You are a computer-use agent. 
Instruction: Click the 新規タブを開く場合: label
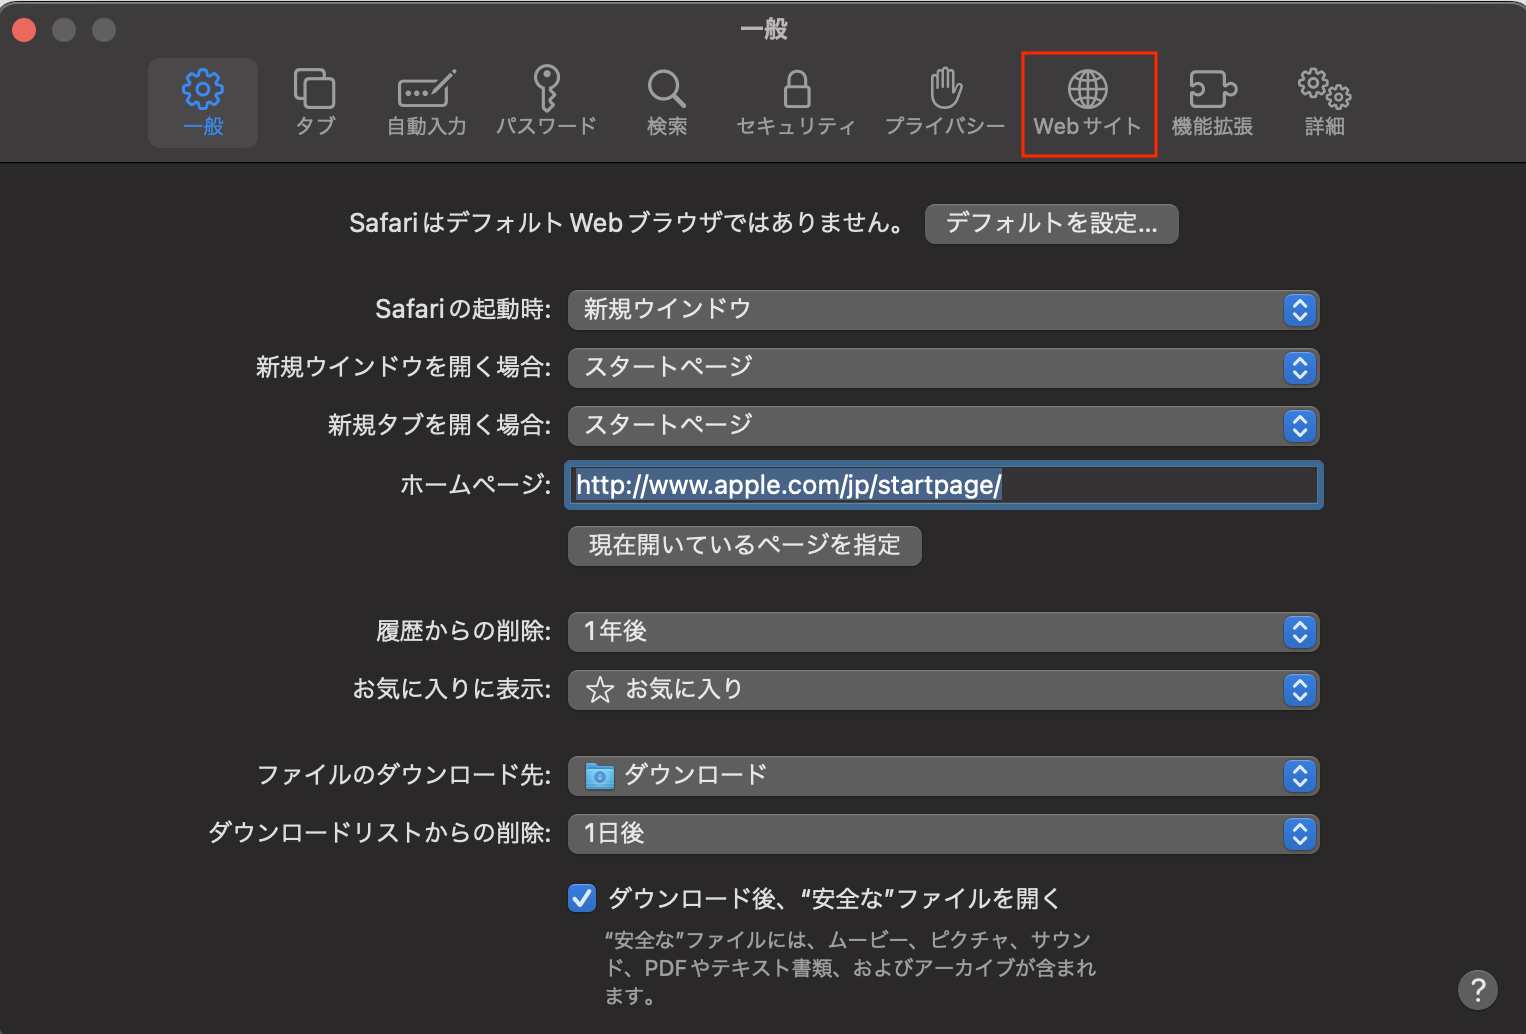440,425
